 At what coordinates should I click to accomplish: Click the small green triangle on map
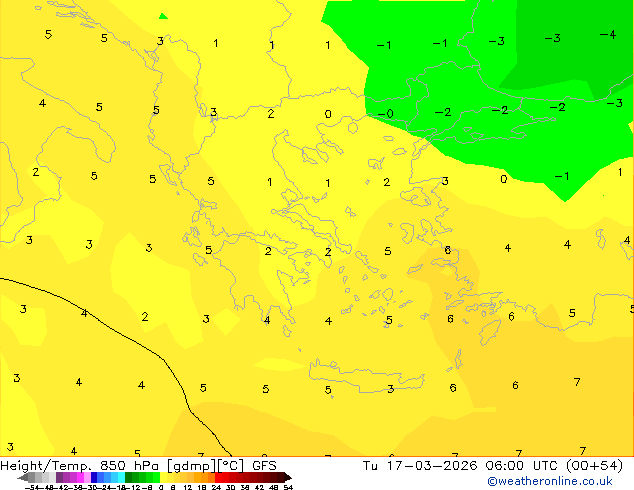(163, 16)
